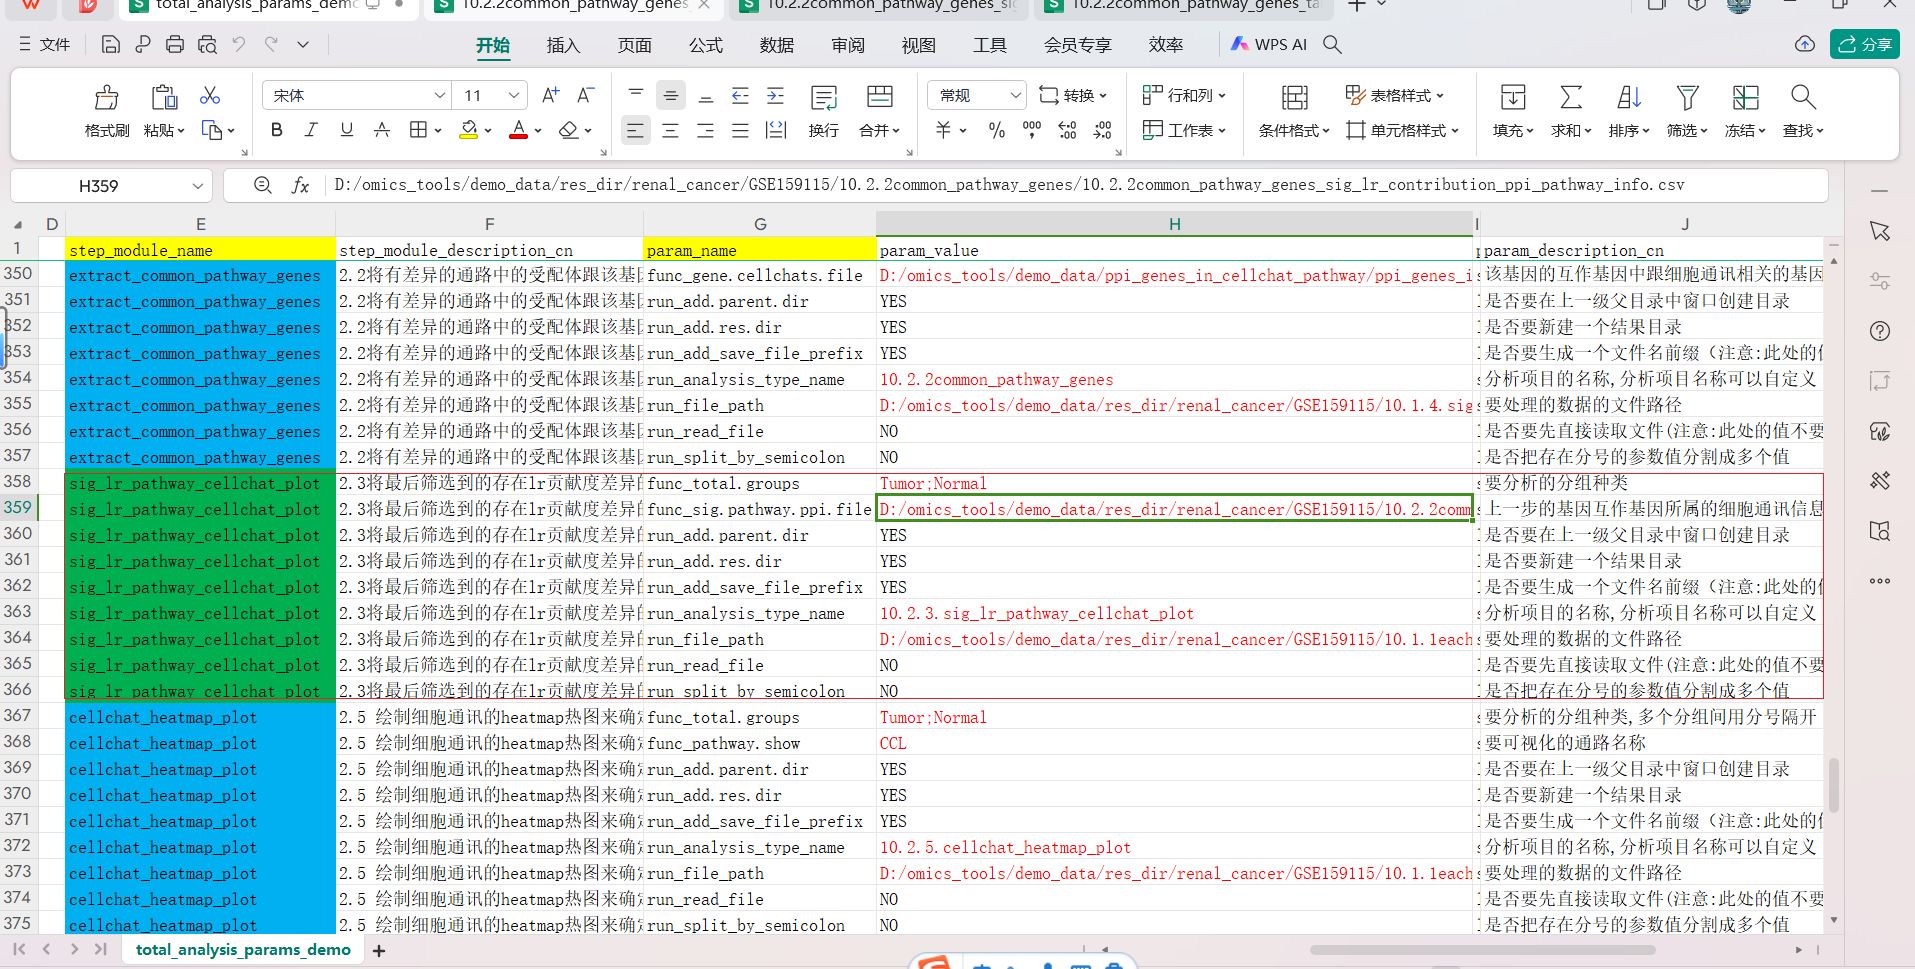This screenshot has height=969, width=1915.
Task: Select the total_analysis_params_demo sheet tab
Action: (243, 949)
